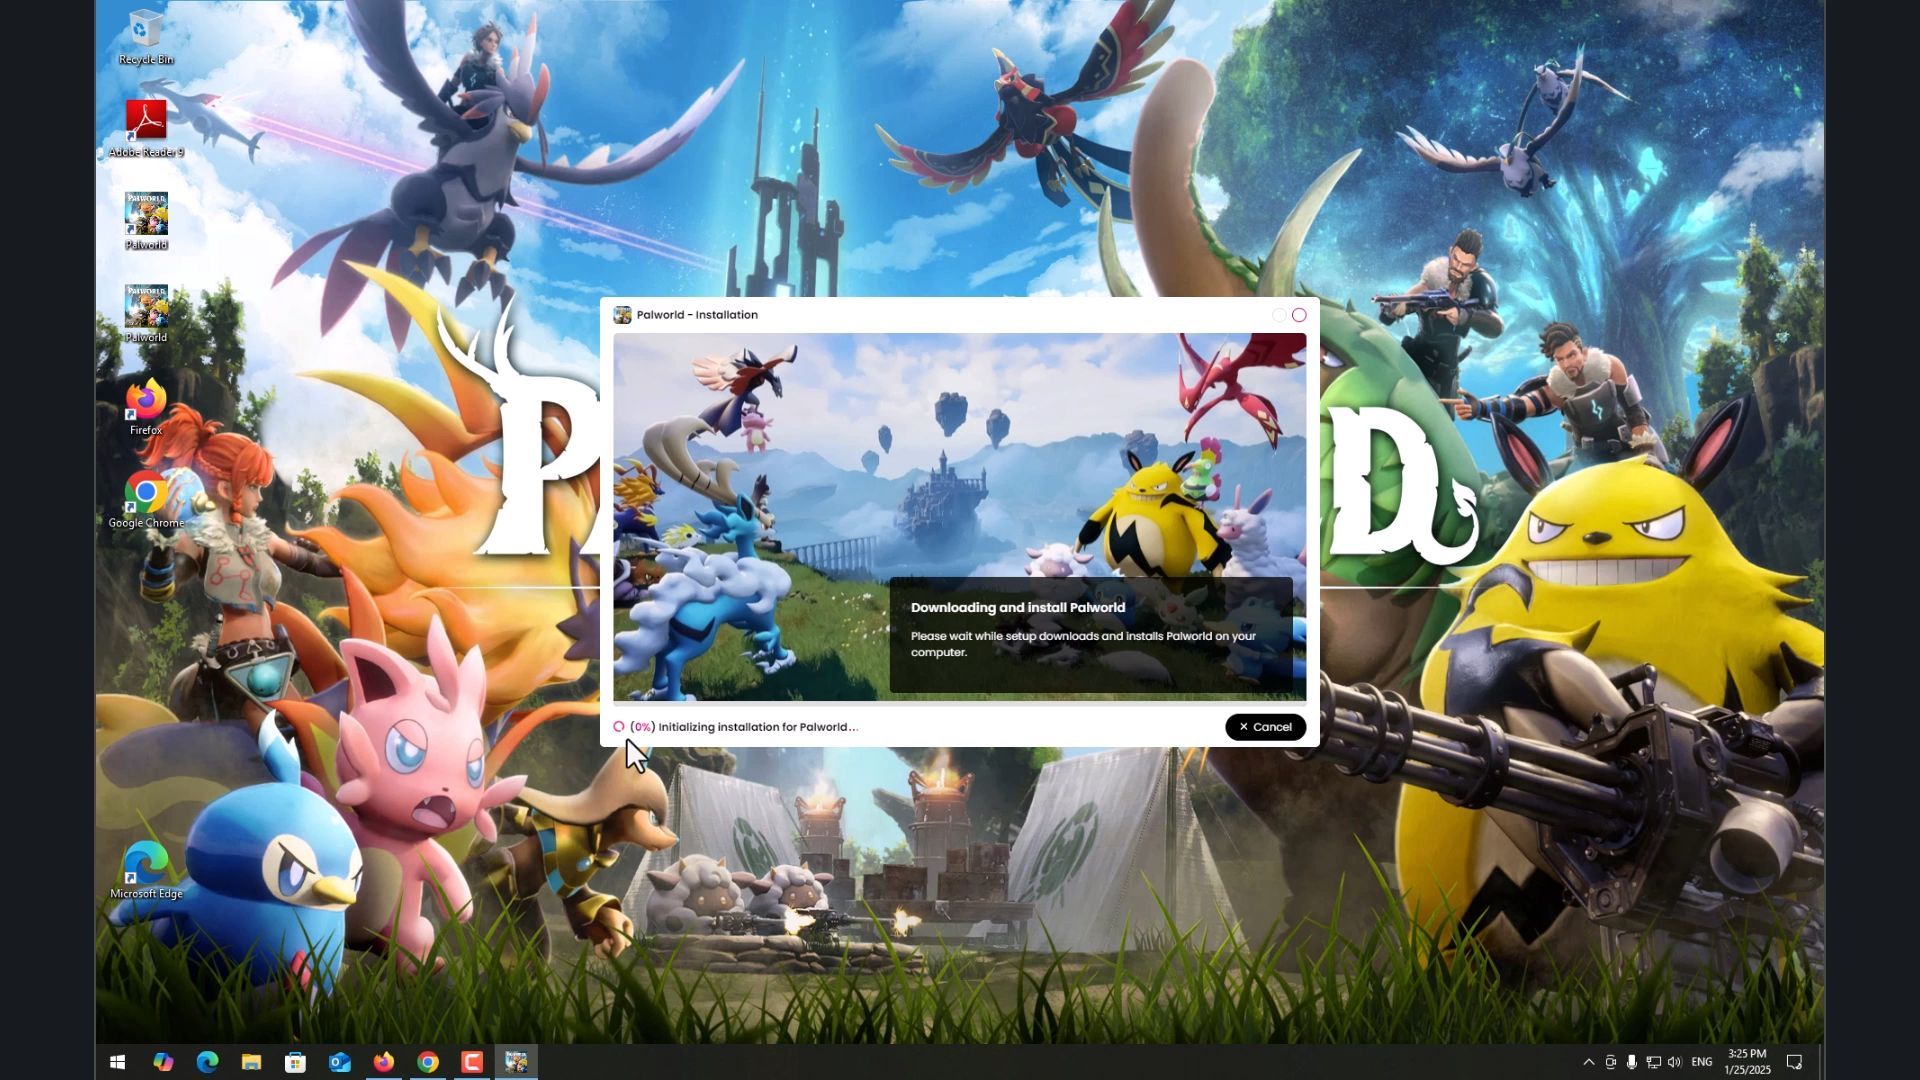Select the Google Chrome desktop shortcut
The image size is (1920, 1080).
[x=146, y=500]
